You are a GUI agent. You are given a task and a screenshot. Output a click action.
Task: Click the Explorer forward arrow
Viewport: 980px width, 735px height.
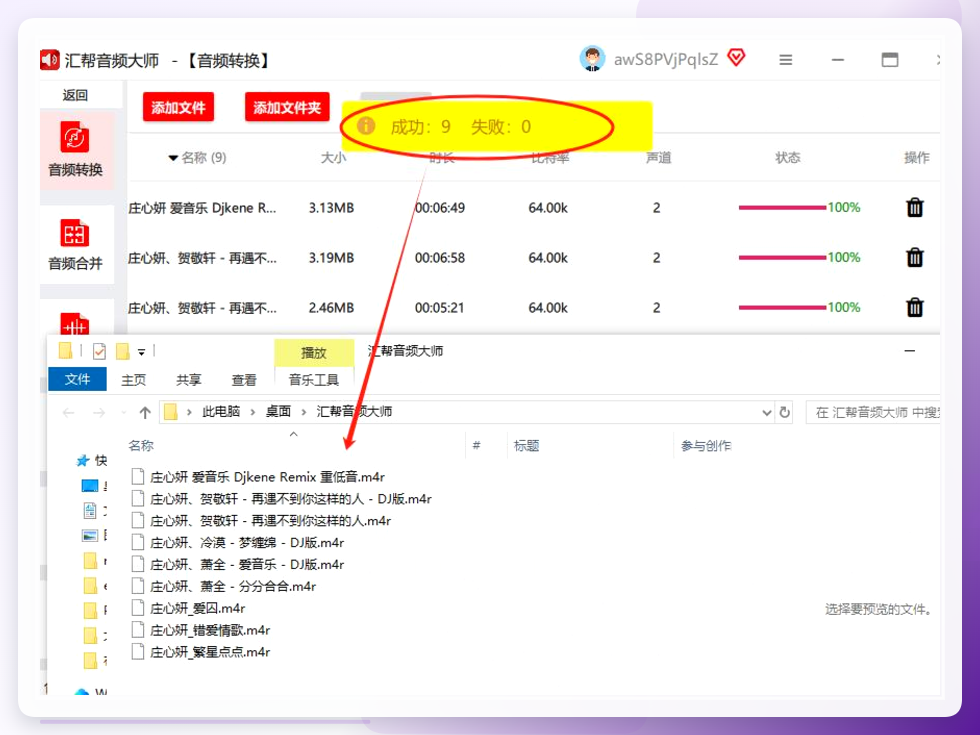(99, 412)
